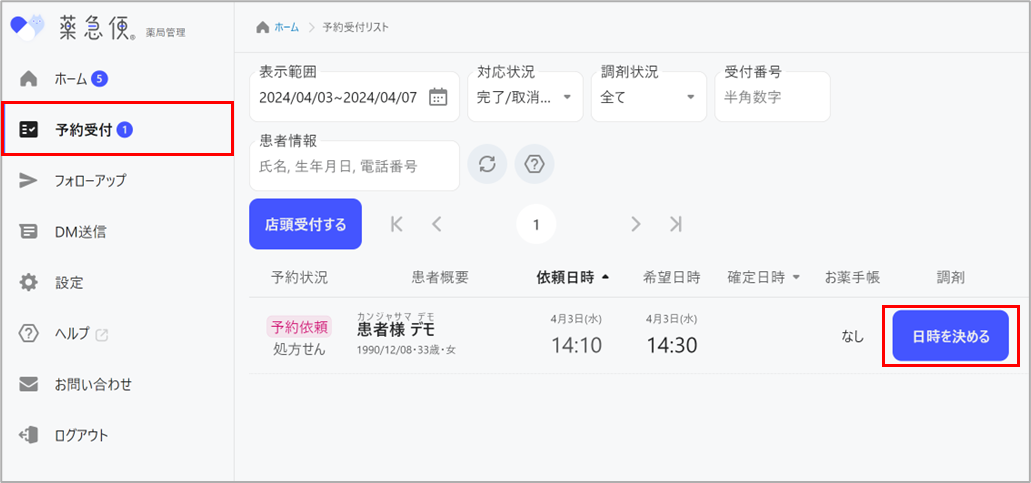
Task: Open 設定 from the sidebar
Action: [x=69, y=282]
